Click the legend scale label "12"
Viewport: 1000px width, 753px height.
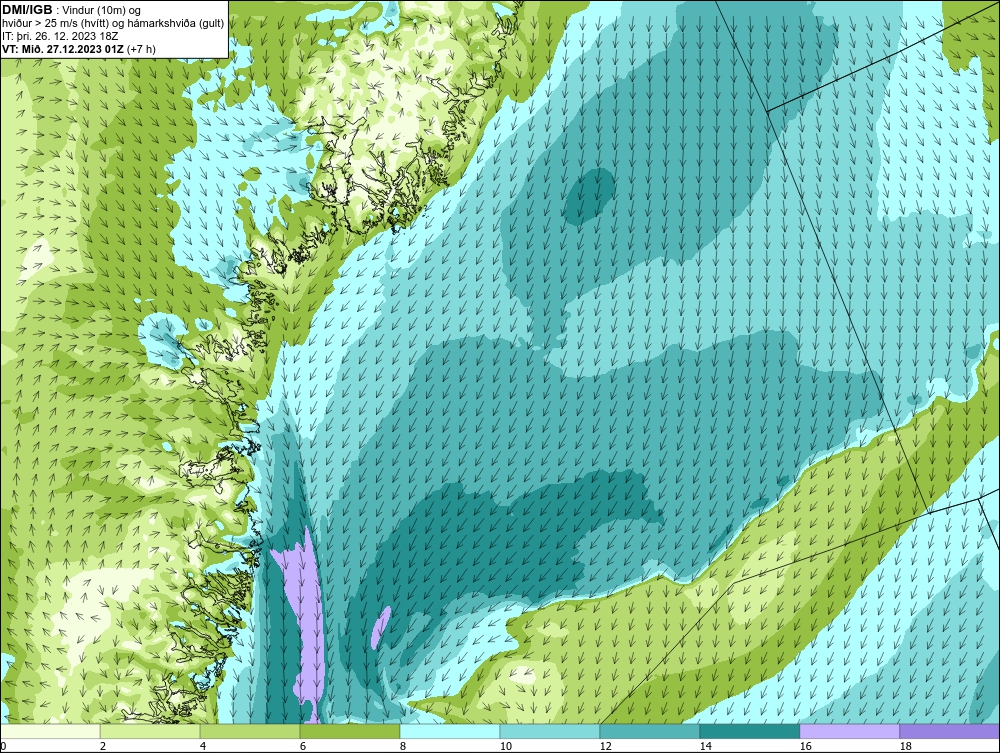click(x=605, y=746)
